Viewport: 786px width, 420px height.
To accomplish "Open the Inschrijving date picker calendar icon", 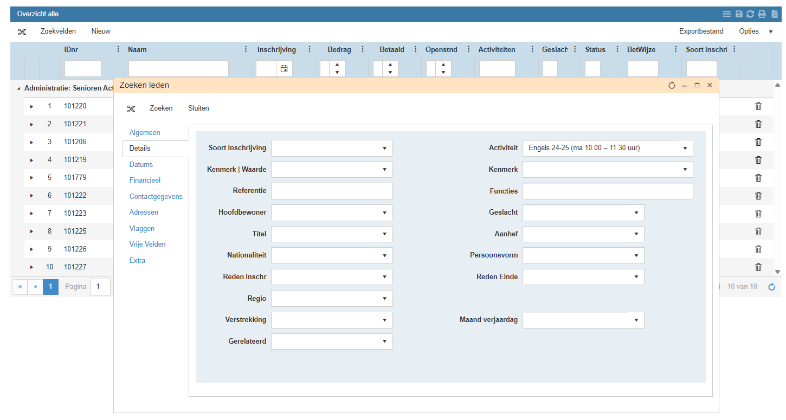I will (x=283, y=69).
